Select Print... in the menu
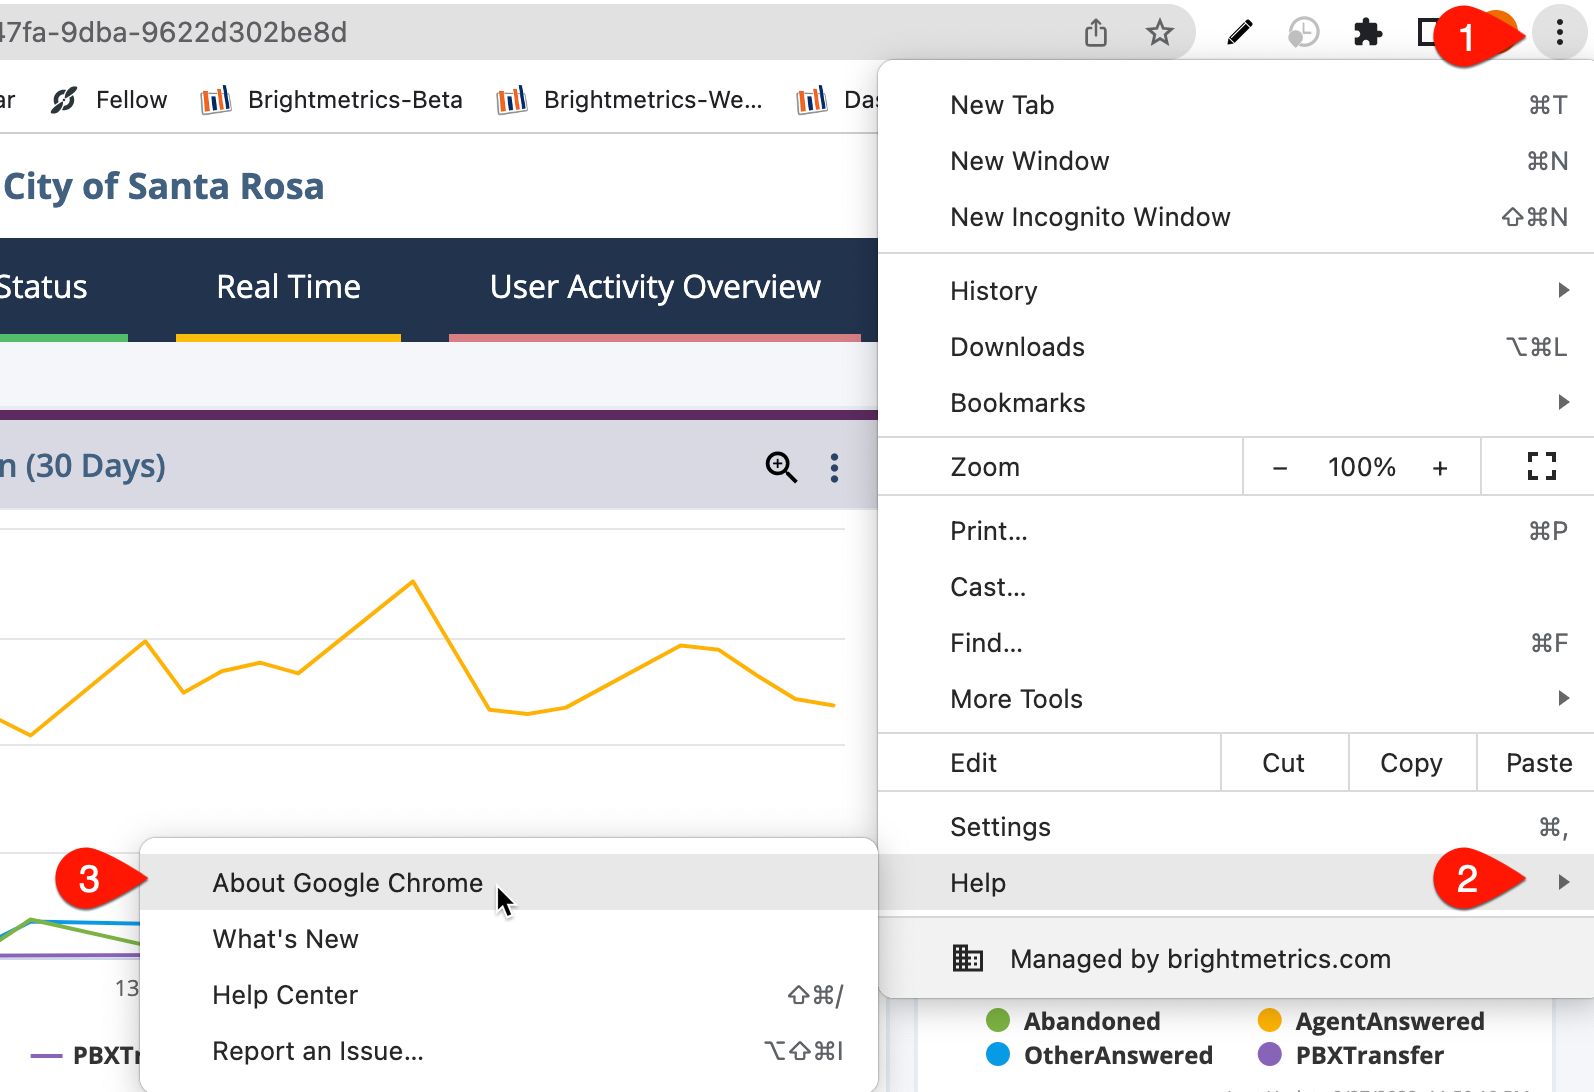Viewport: 1594px width, 1092px height. point(1236,531)
